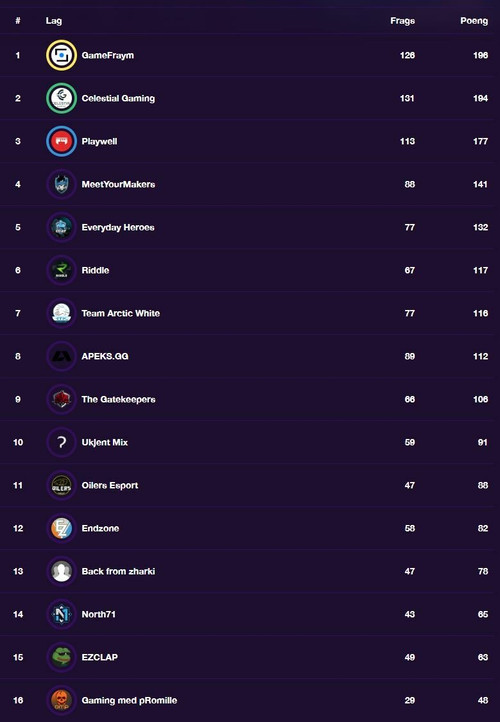This screenshot has width=500, height=722.
Task: Click the North71 team logo
Action: 61,614
